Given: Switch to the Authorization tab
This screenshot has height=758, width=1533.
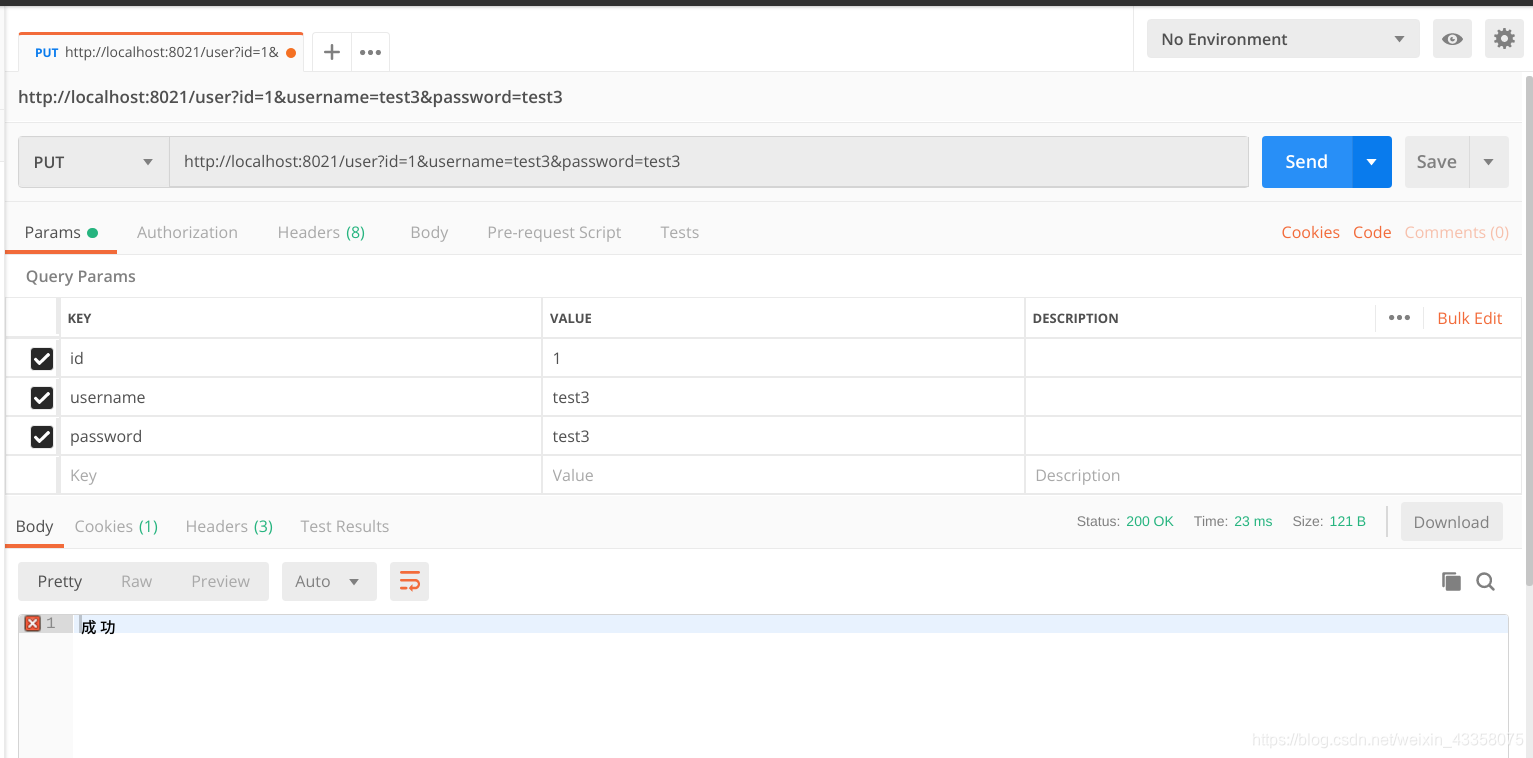Looking at the screenshot, I should [x=187, y=232].
